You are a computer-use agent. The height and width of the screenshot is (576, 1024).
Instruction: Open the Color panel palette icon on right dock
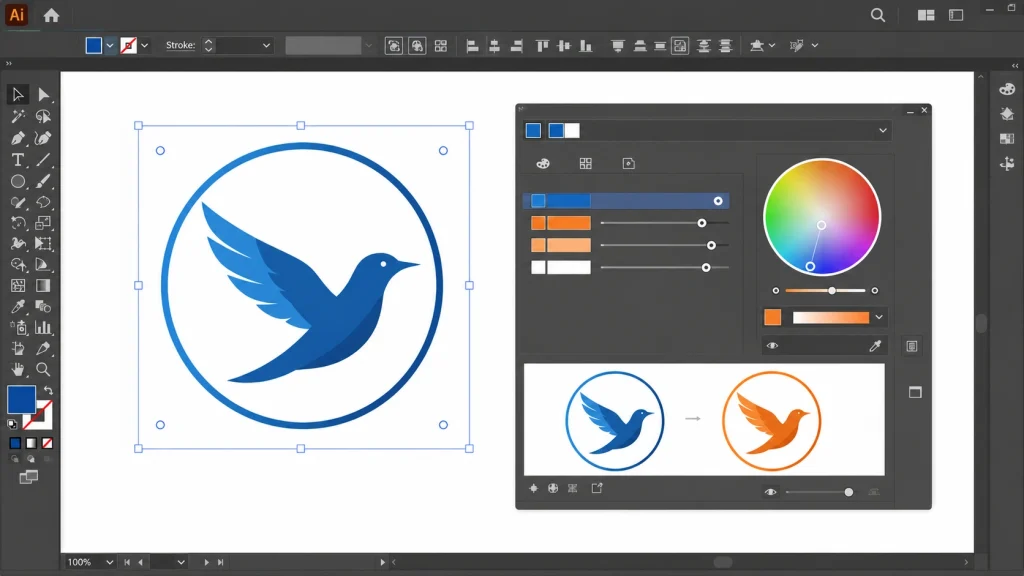(x=1007, y=89)
